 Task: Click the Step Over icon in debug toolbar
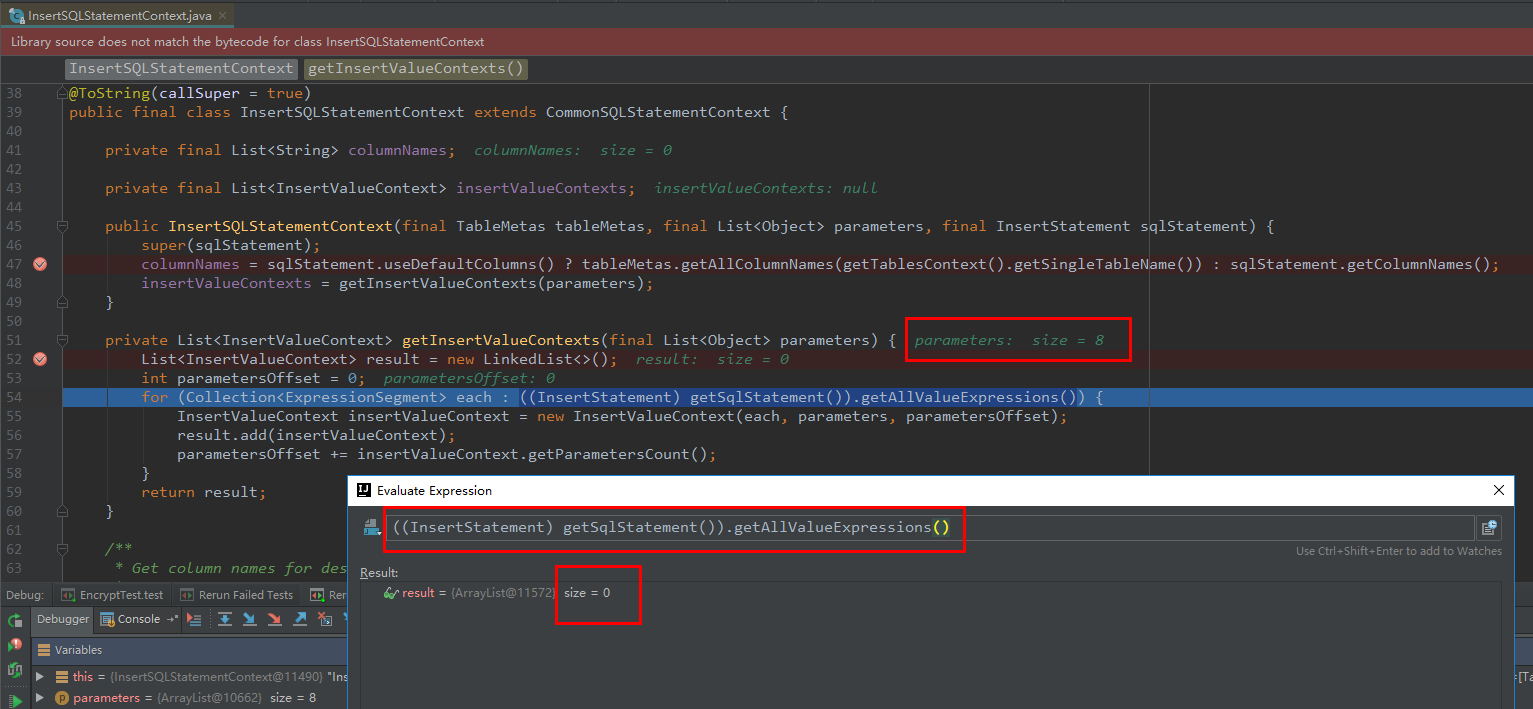coord(224,619)
